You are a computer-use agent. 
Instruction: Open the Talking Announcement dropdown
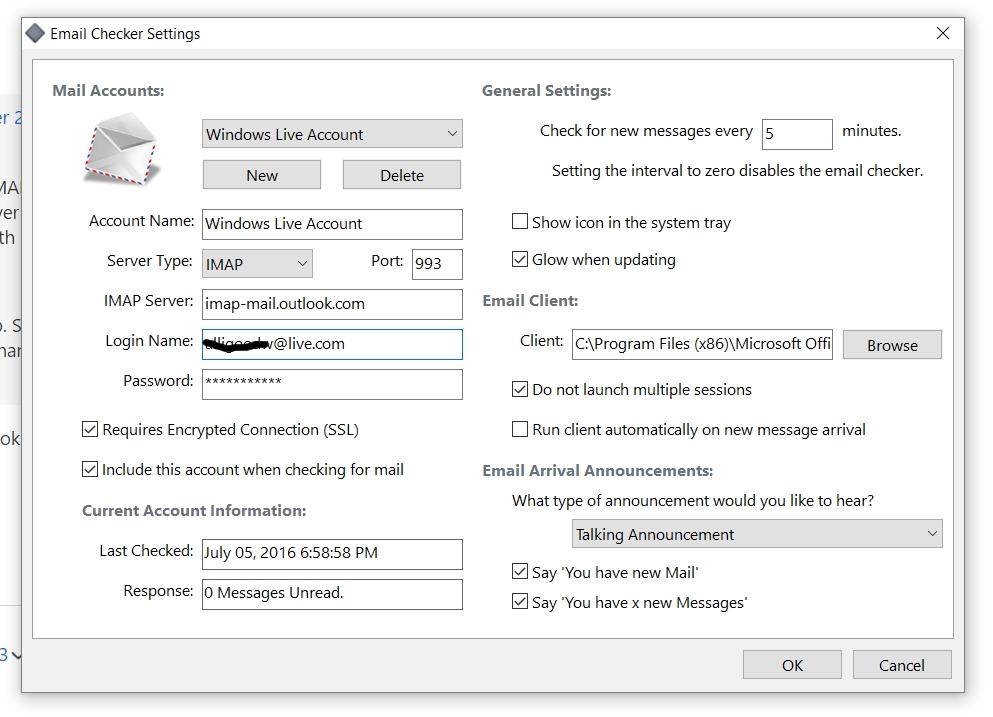tap(757, 534)
